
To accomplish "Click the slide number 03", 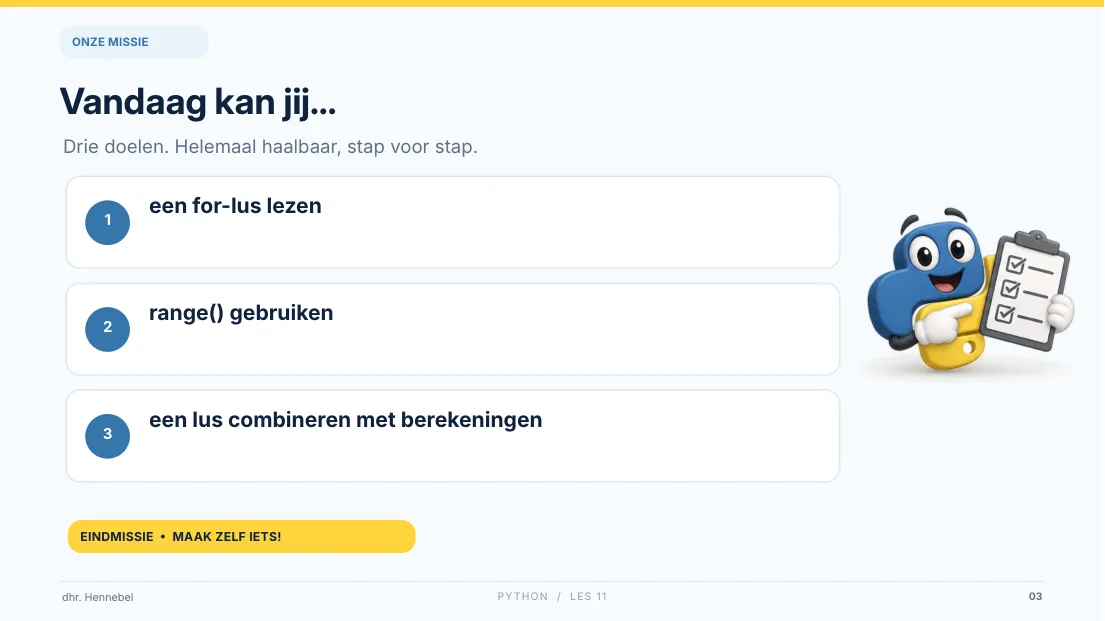I will coord(1035,596).
